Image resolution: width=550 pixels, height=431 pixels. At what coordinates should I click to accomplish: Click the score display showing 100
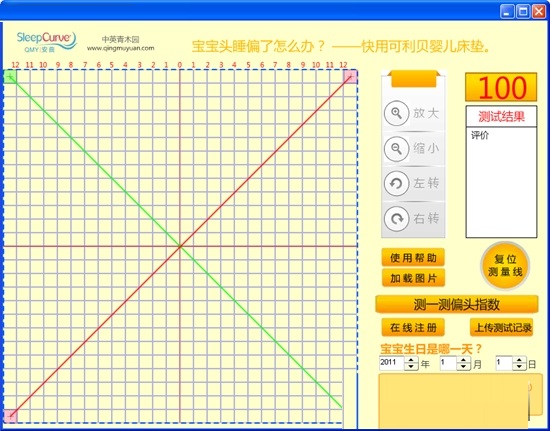(501, 87)
